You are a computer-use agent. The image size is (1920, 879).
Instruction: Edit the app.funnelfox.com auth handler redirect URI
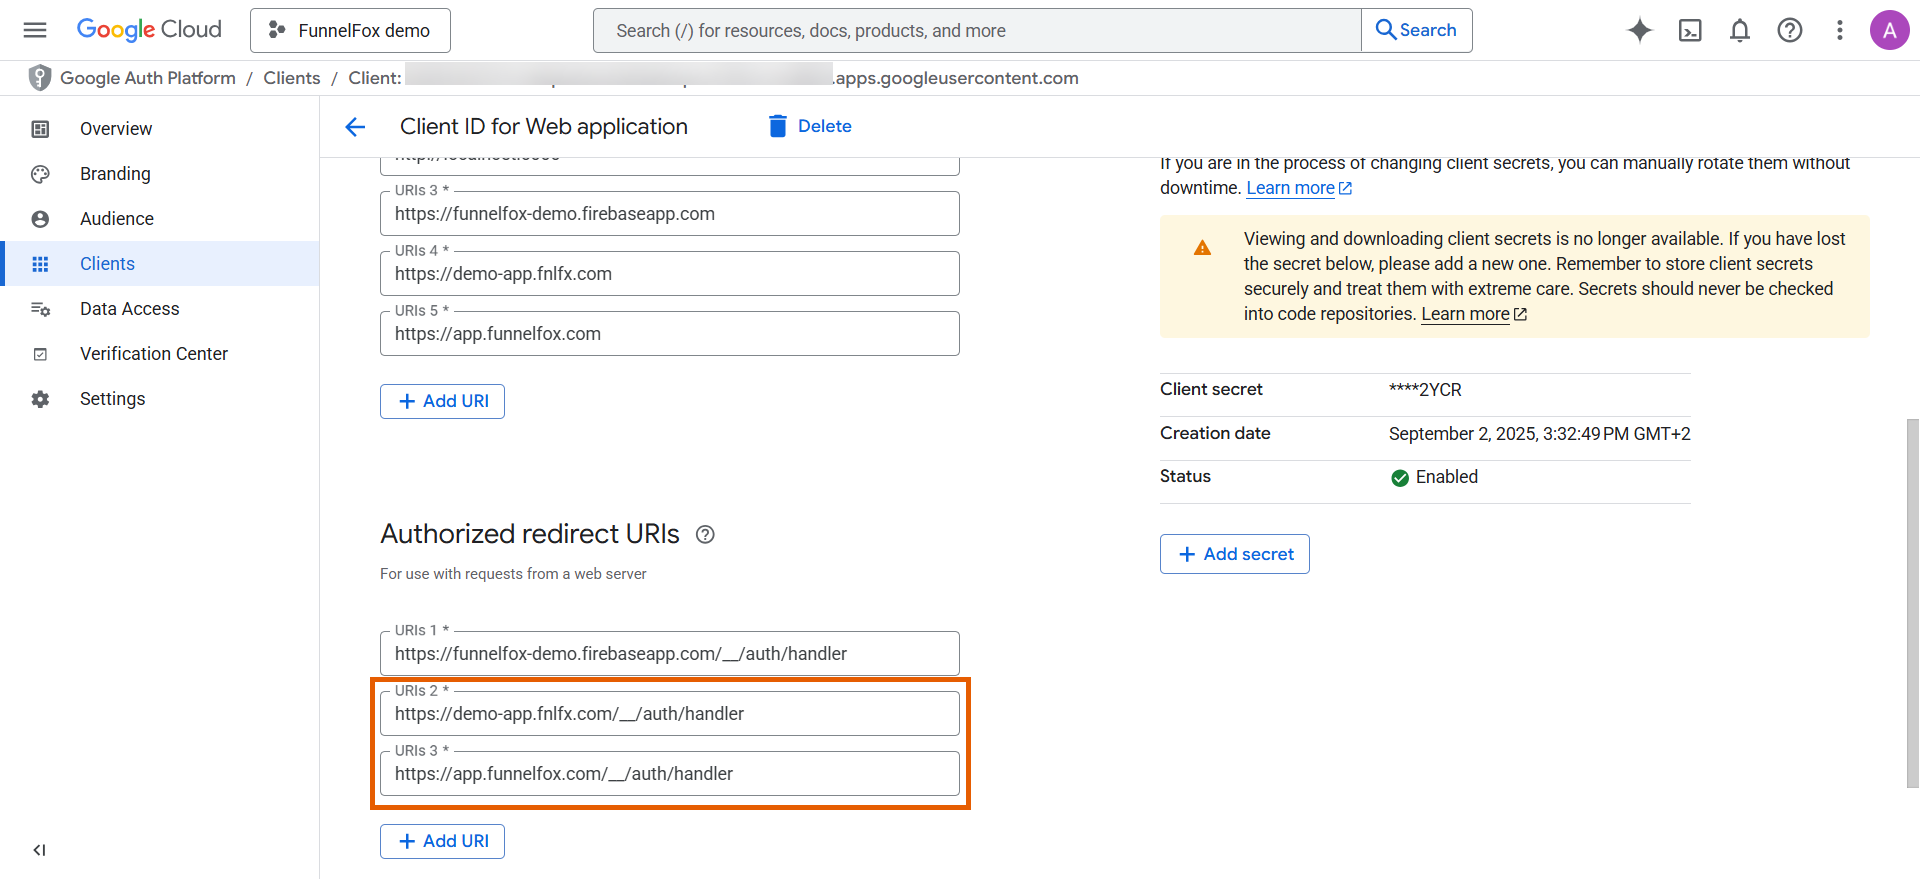tap(670, 774)
